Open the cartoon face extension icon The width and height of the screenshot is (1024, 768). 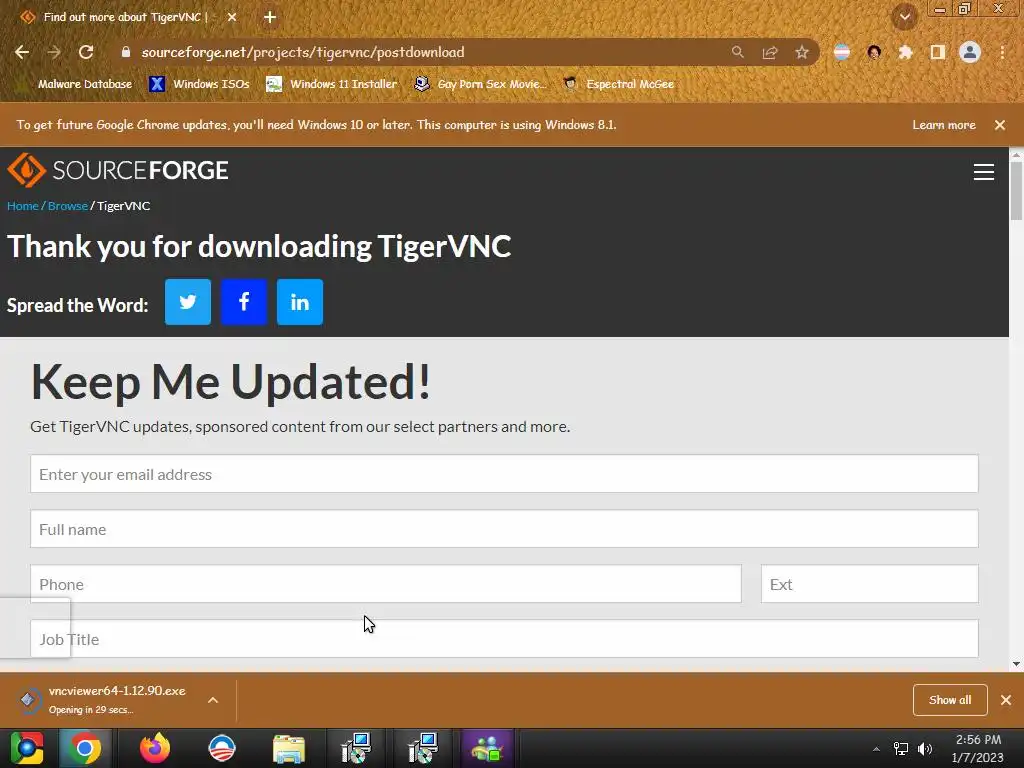pyautogui.click(x=874, y=52)
